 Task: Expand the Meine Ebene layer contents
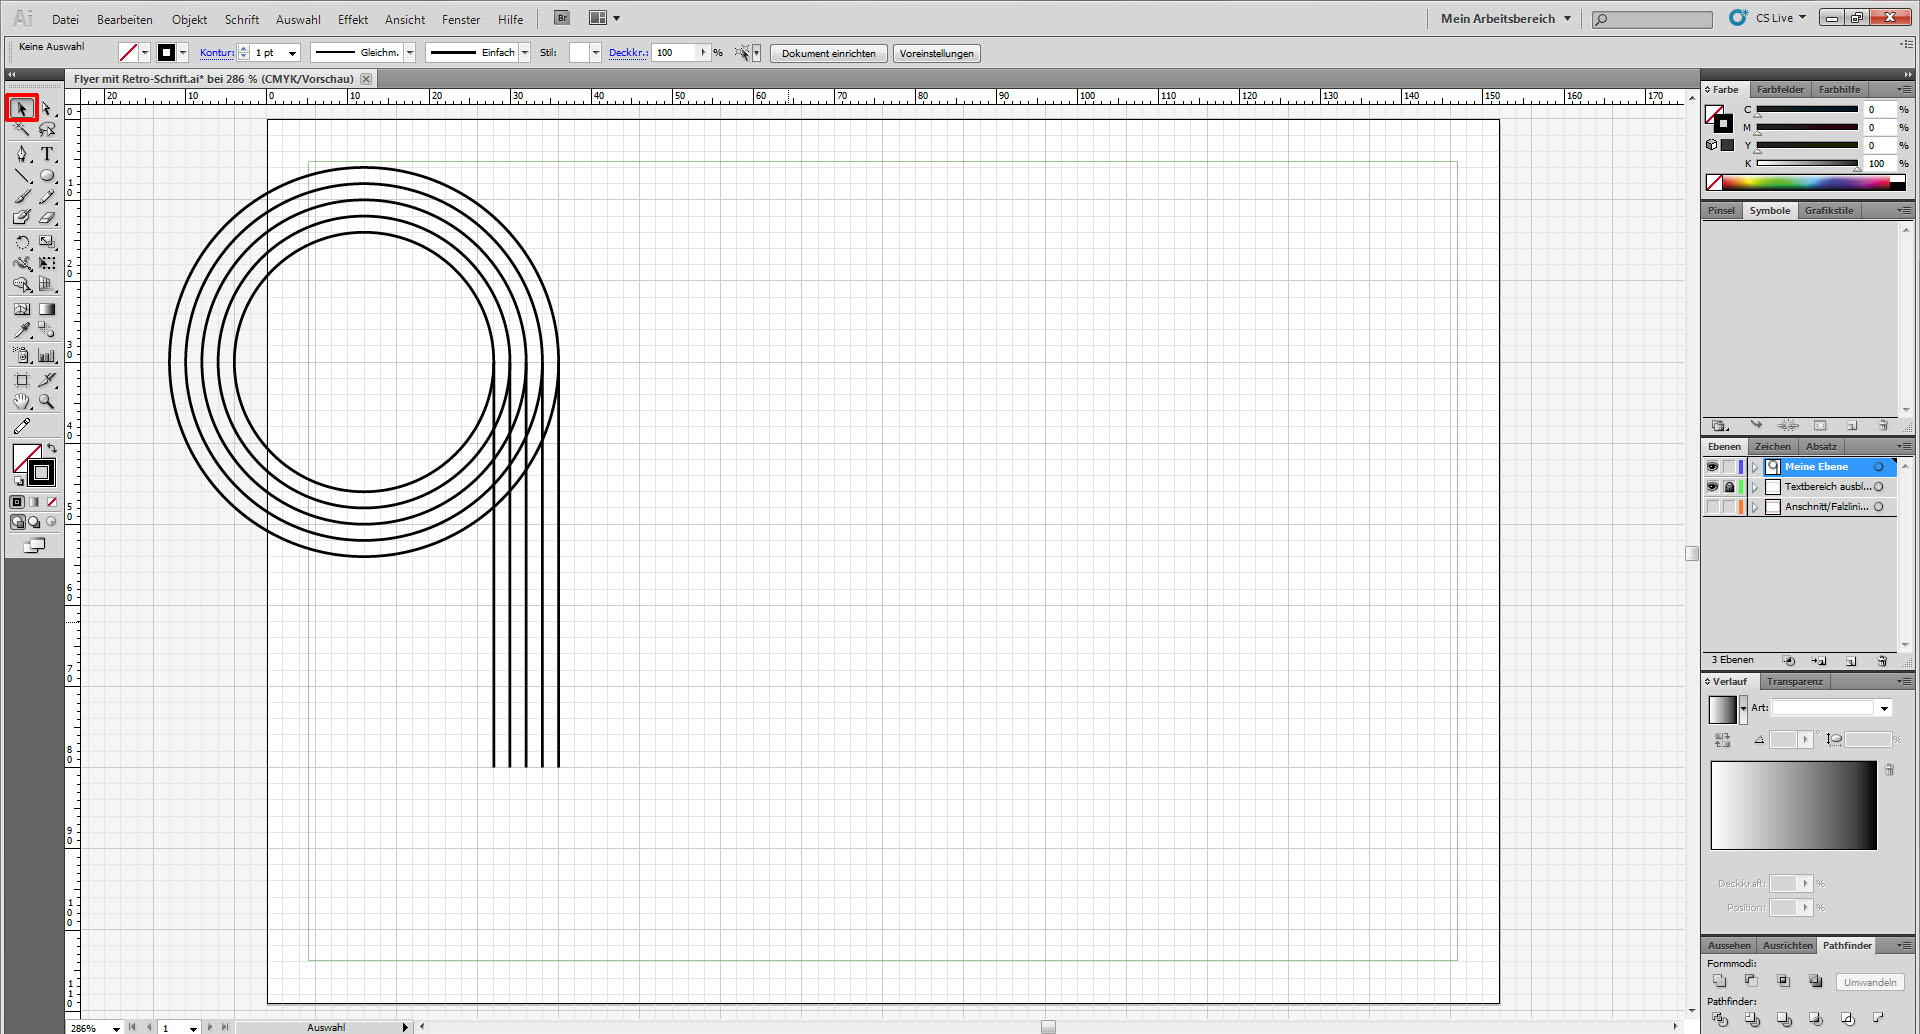click(x=1755, y=467)
